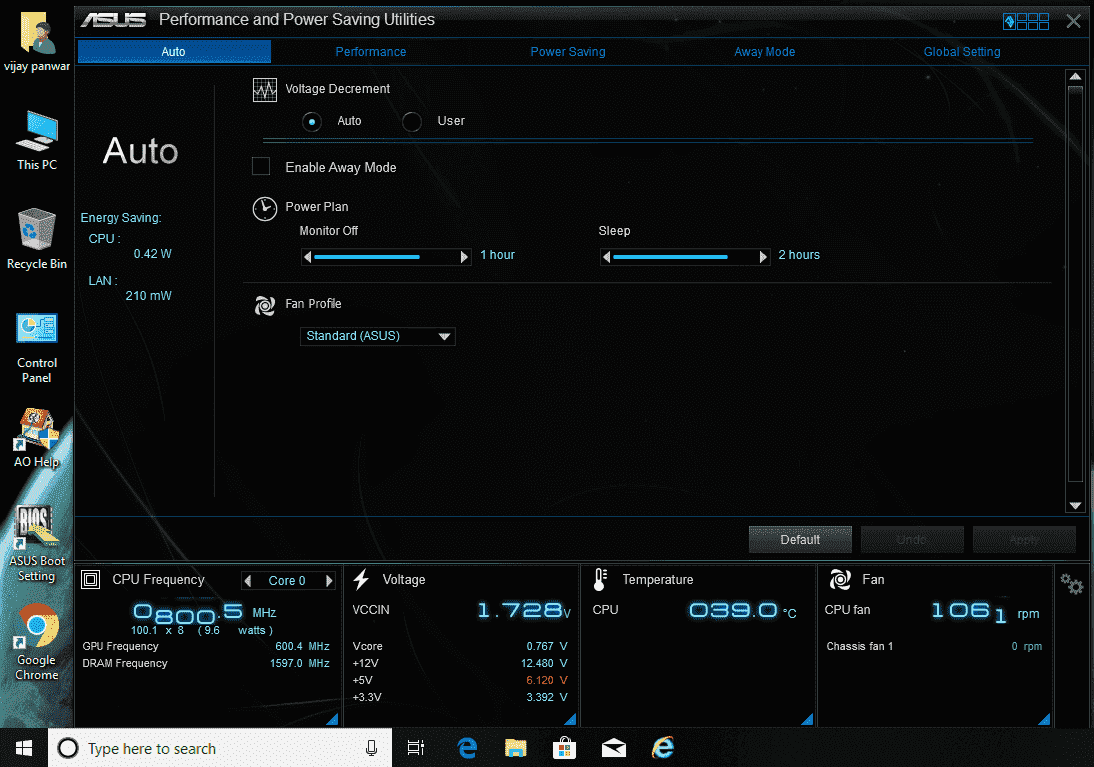Open the Fan Profile Standard (ASUS) dropdown
The height and width of the screenshot is (767, 1094).
pyautogui.click(x=377, y=336)
